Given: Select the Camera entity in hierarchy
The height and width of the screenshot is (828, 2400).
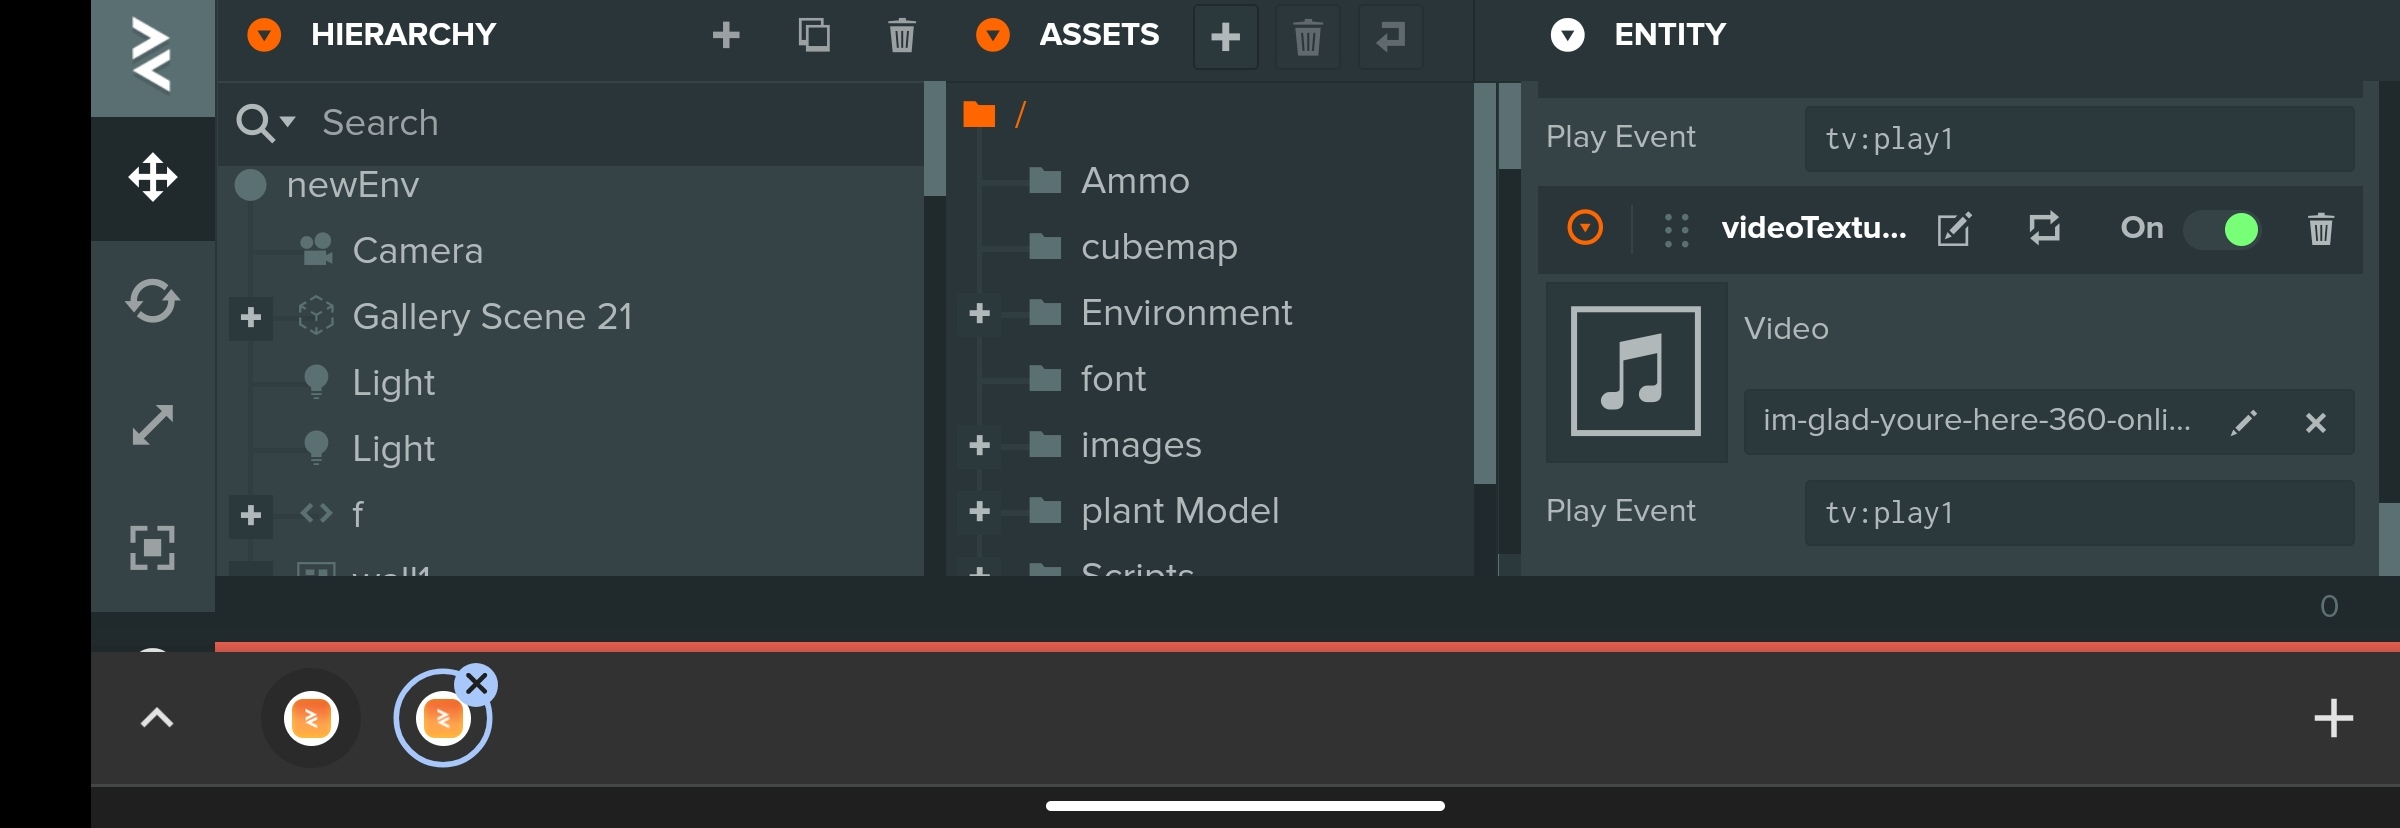Looking at the screenshot, I should click(417, 251).
